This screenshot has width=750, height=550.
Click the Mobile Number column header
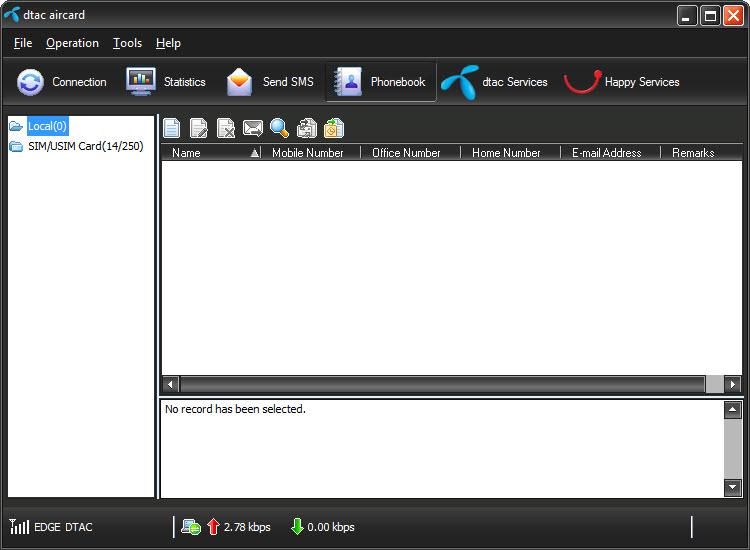pyautogui.click(x=311, y=153)
